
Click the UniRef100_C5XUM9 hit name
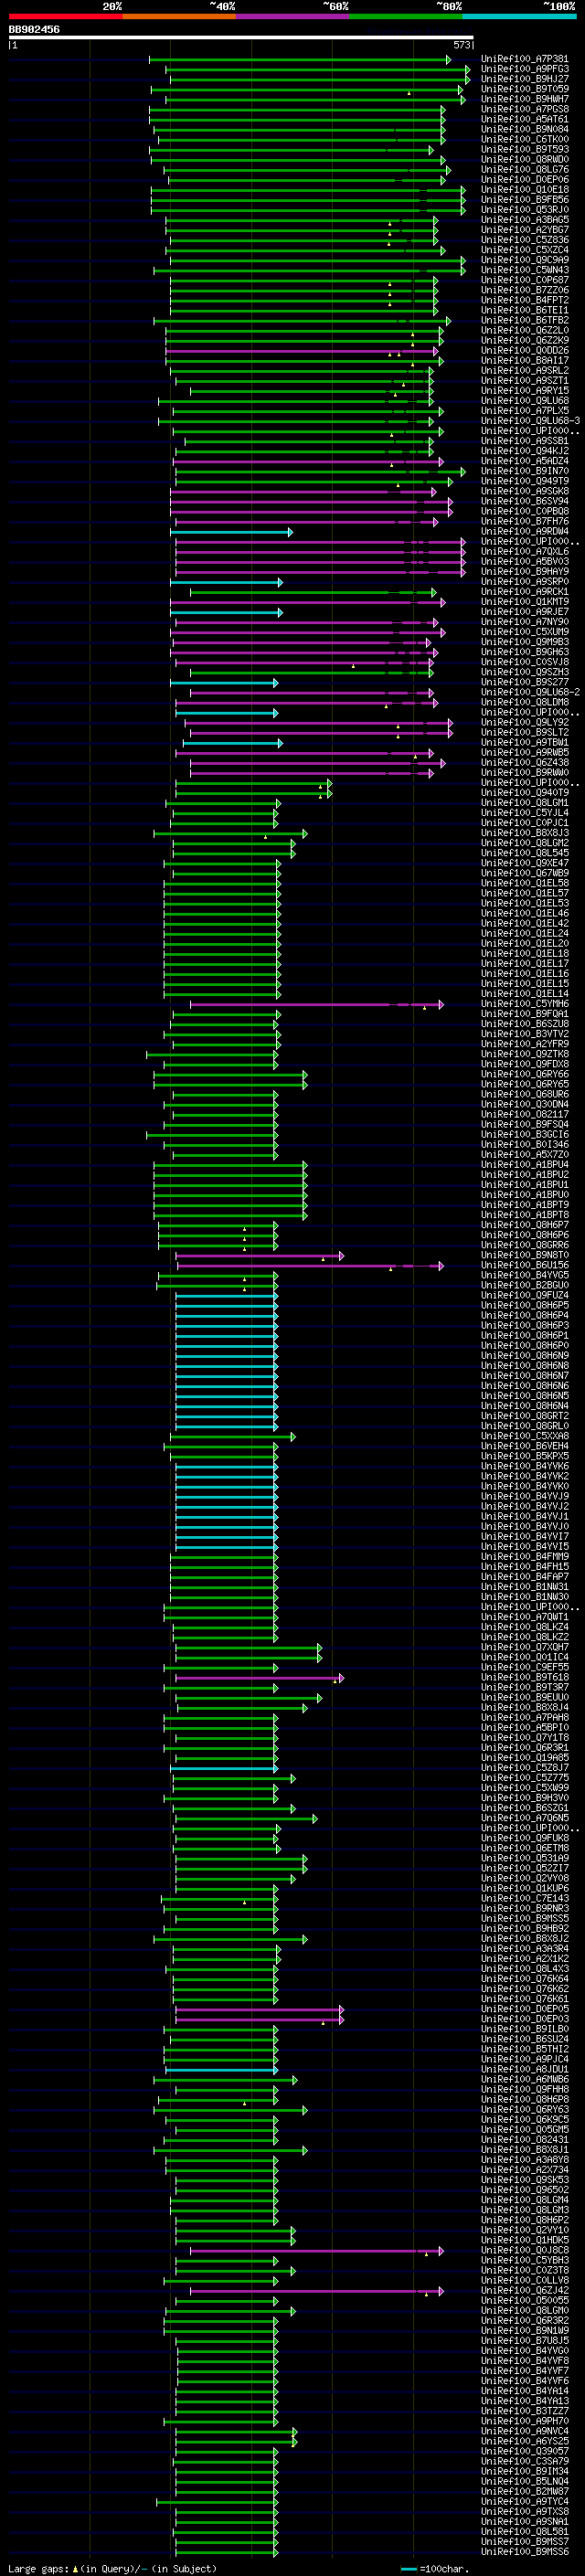point(525,632)
